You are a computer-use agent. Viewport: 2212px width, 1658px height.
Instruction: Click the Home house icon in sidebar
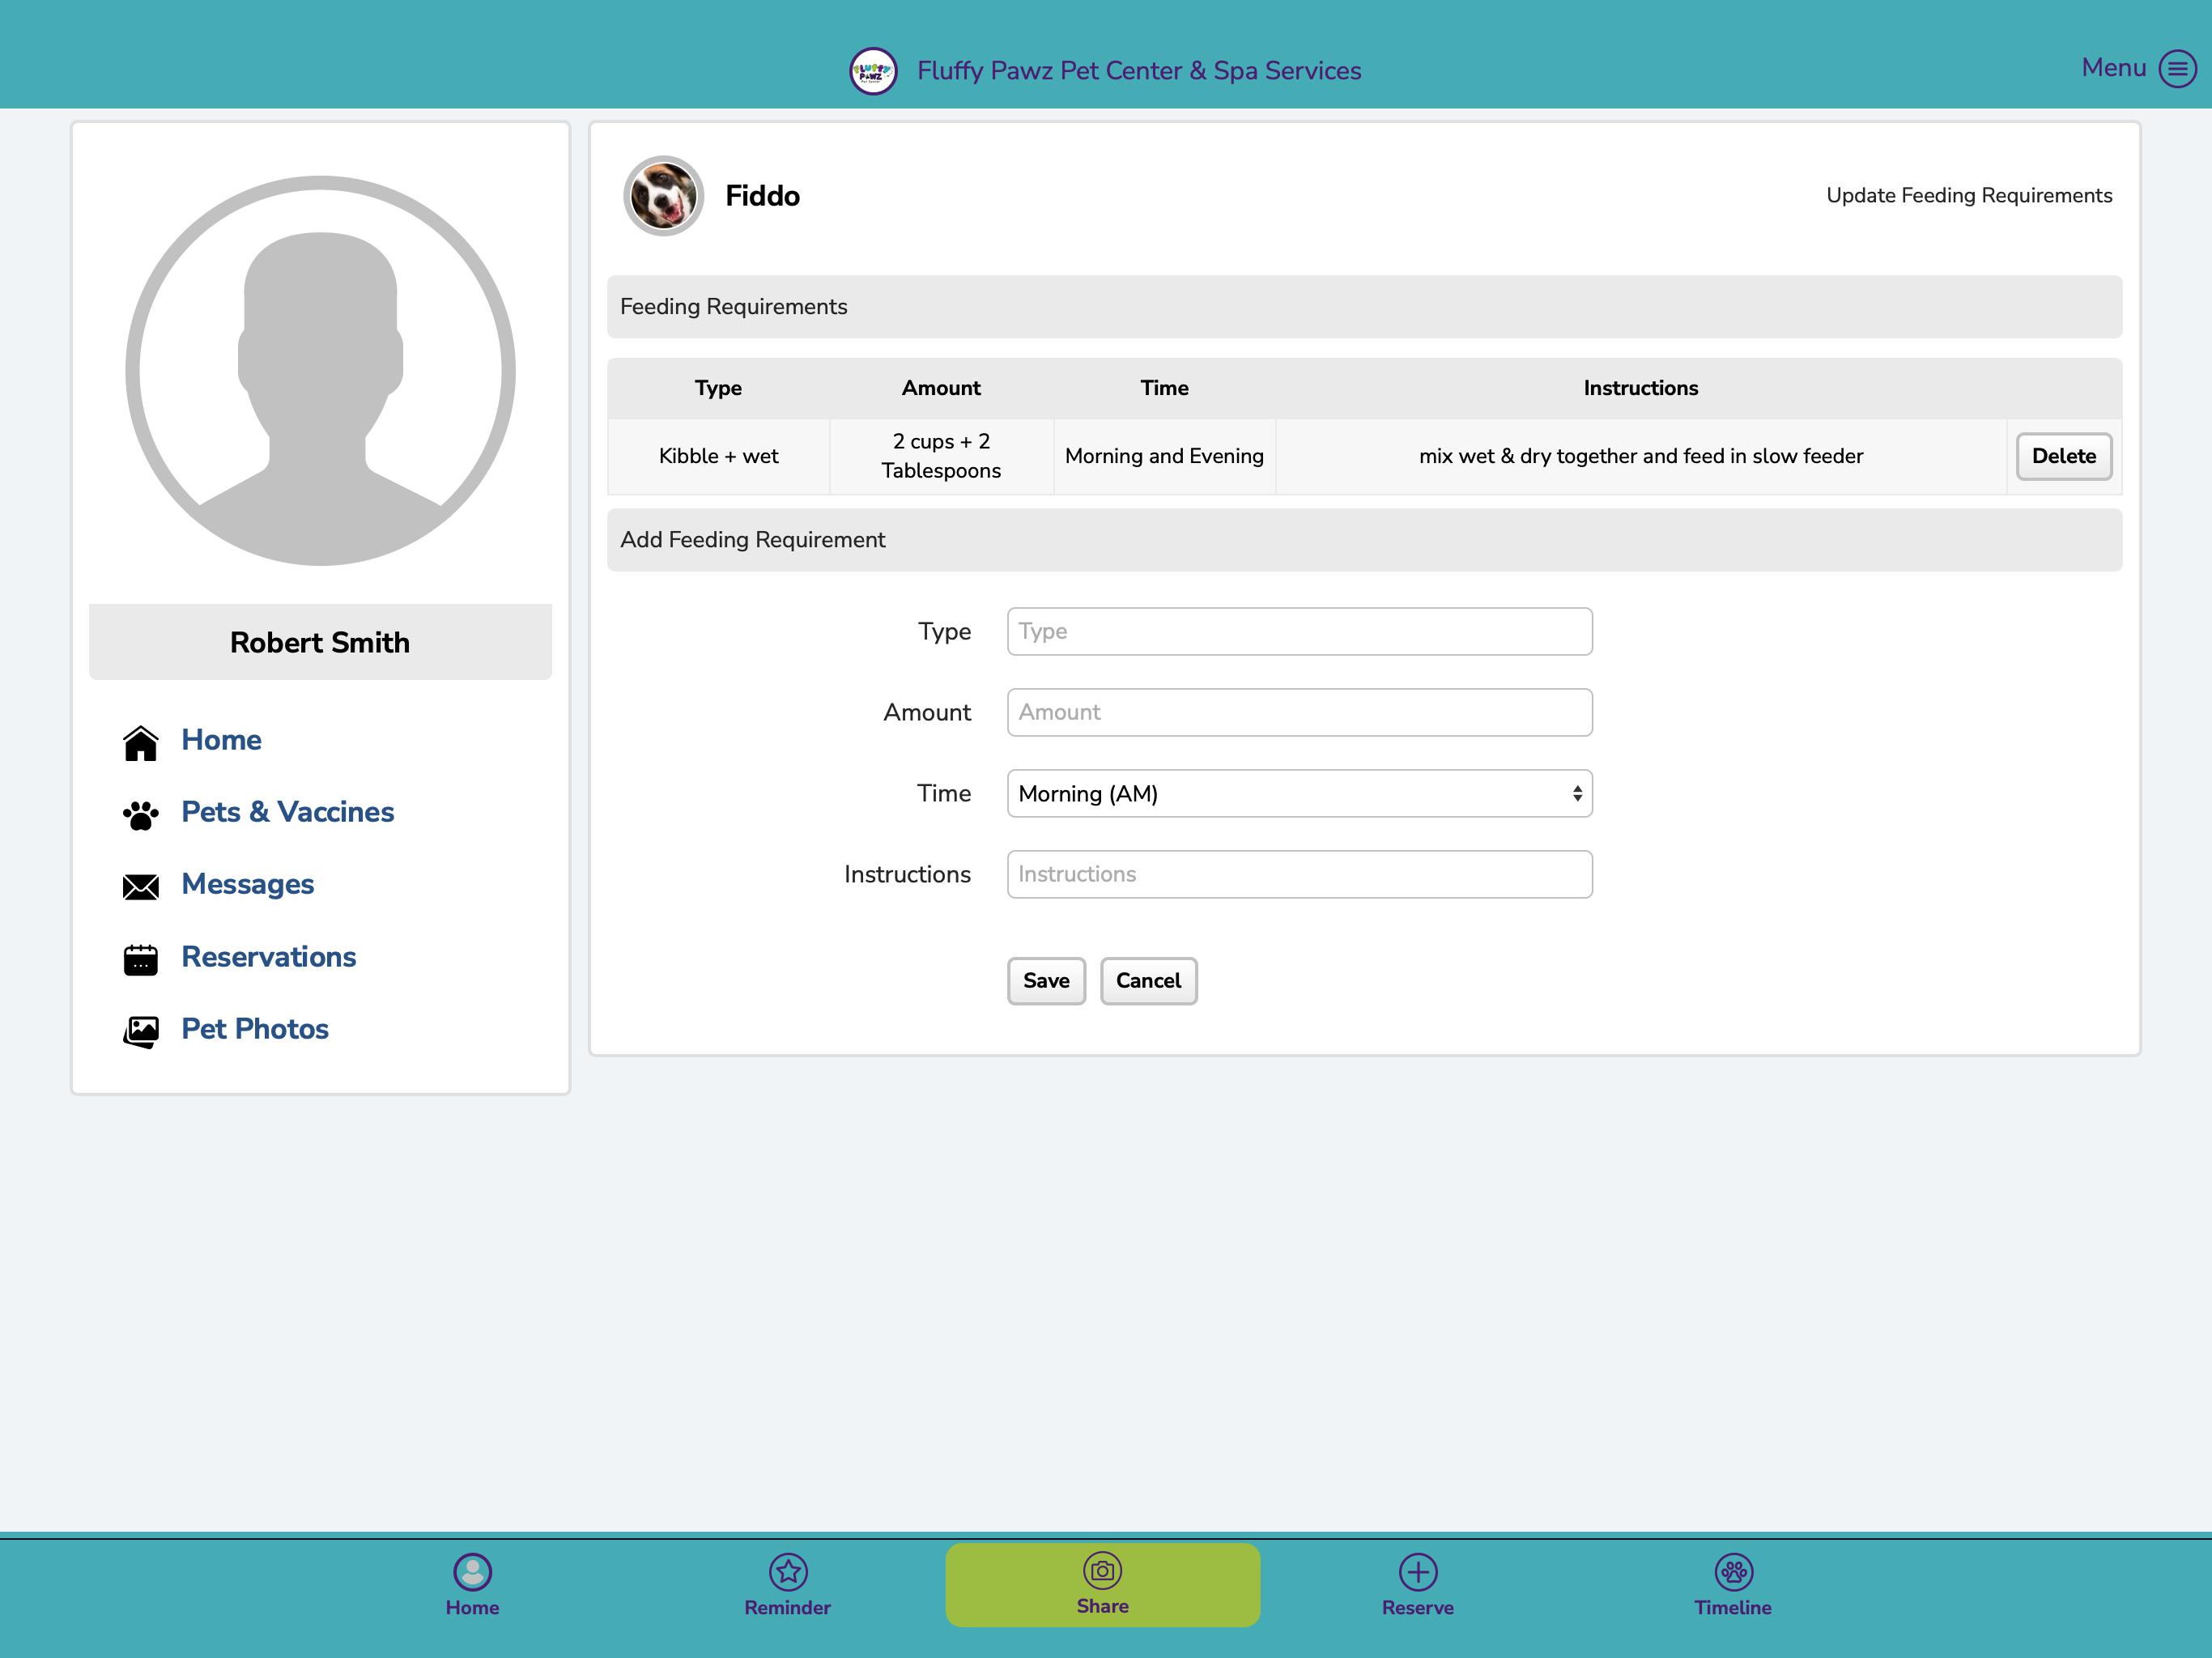[x=141, y=743]
